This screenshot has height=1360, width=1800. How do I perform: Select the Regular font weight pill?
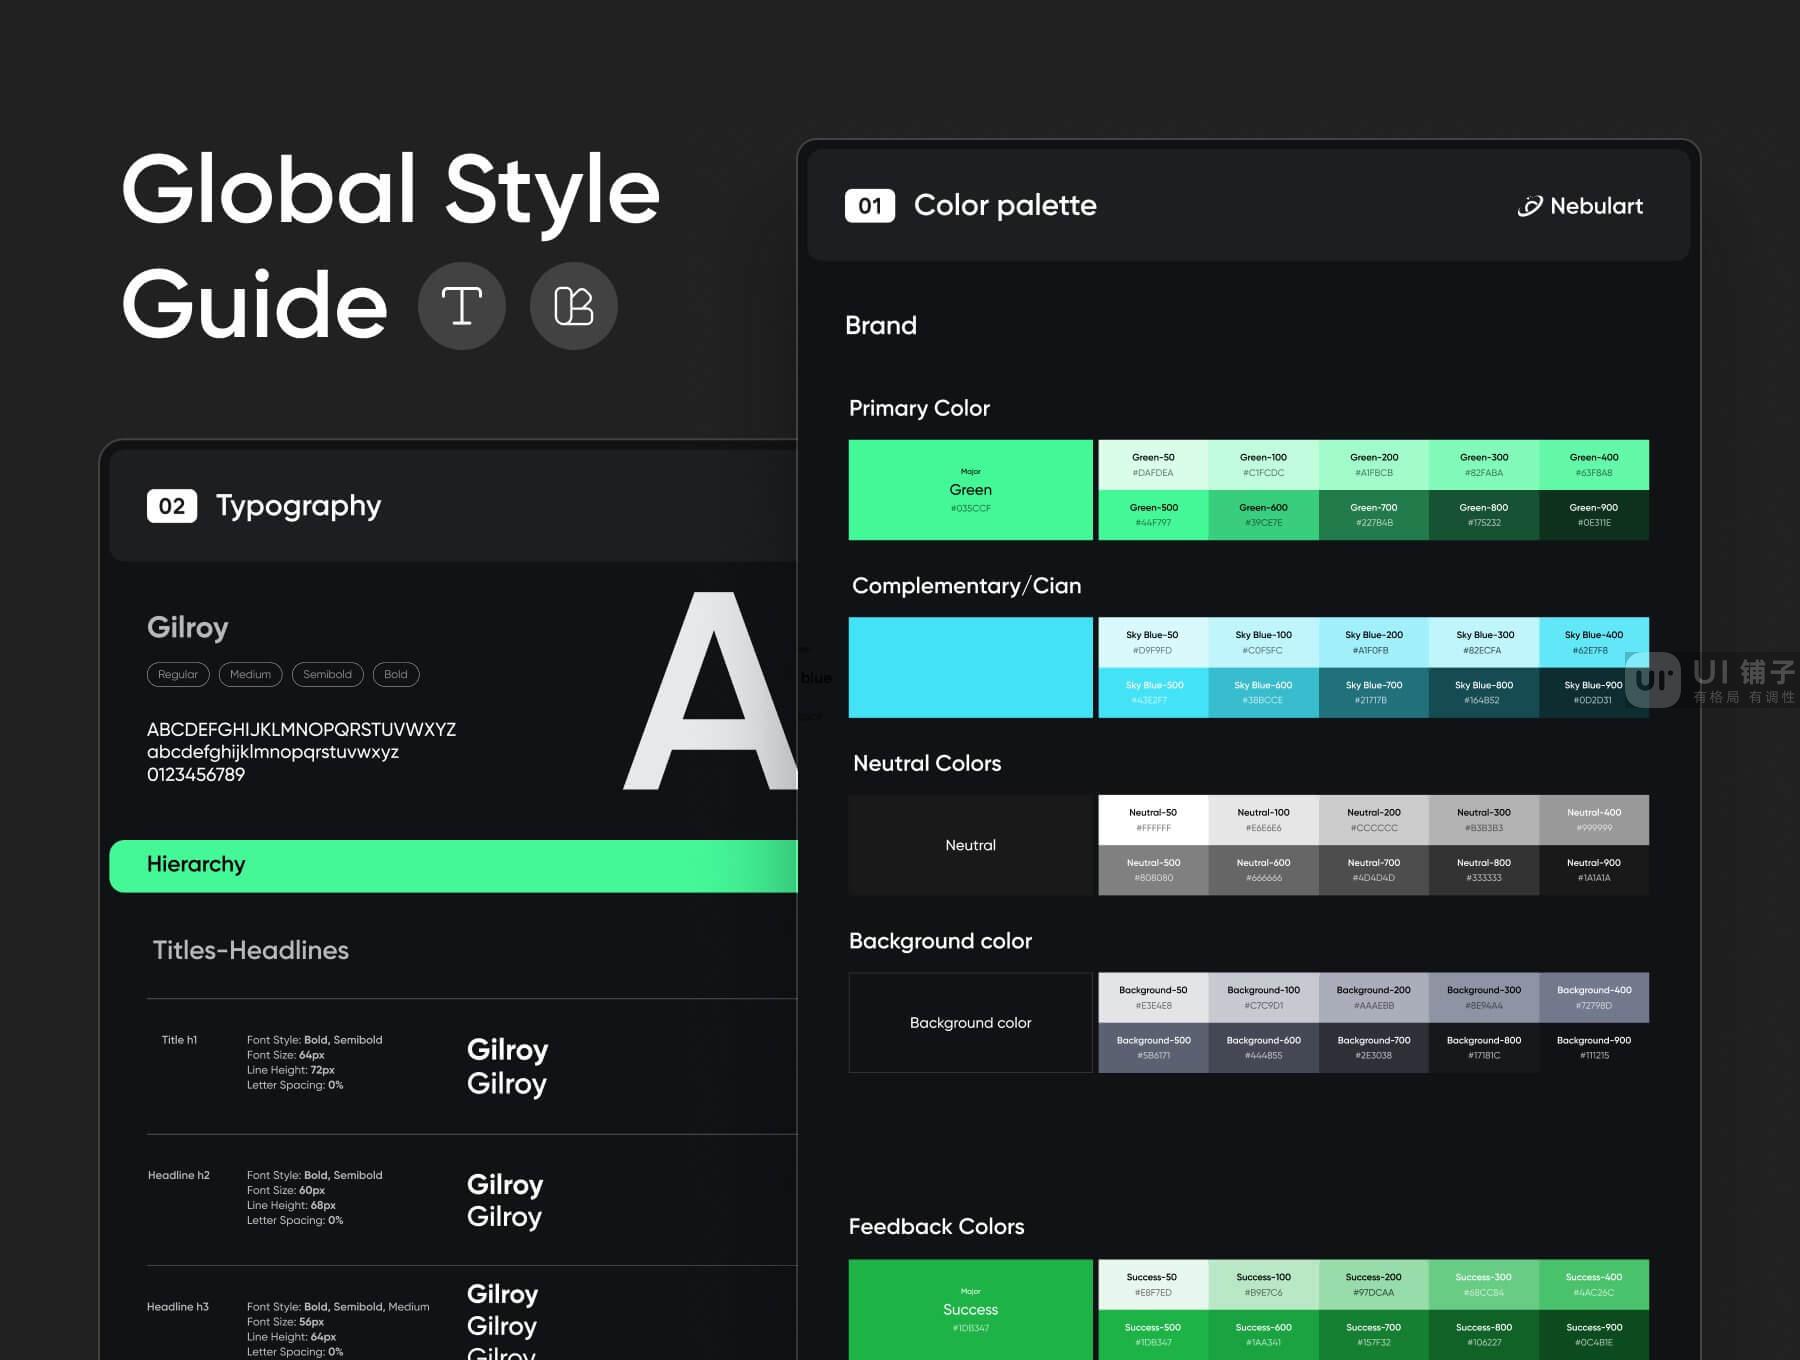coord(178,674)
